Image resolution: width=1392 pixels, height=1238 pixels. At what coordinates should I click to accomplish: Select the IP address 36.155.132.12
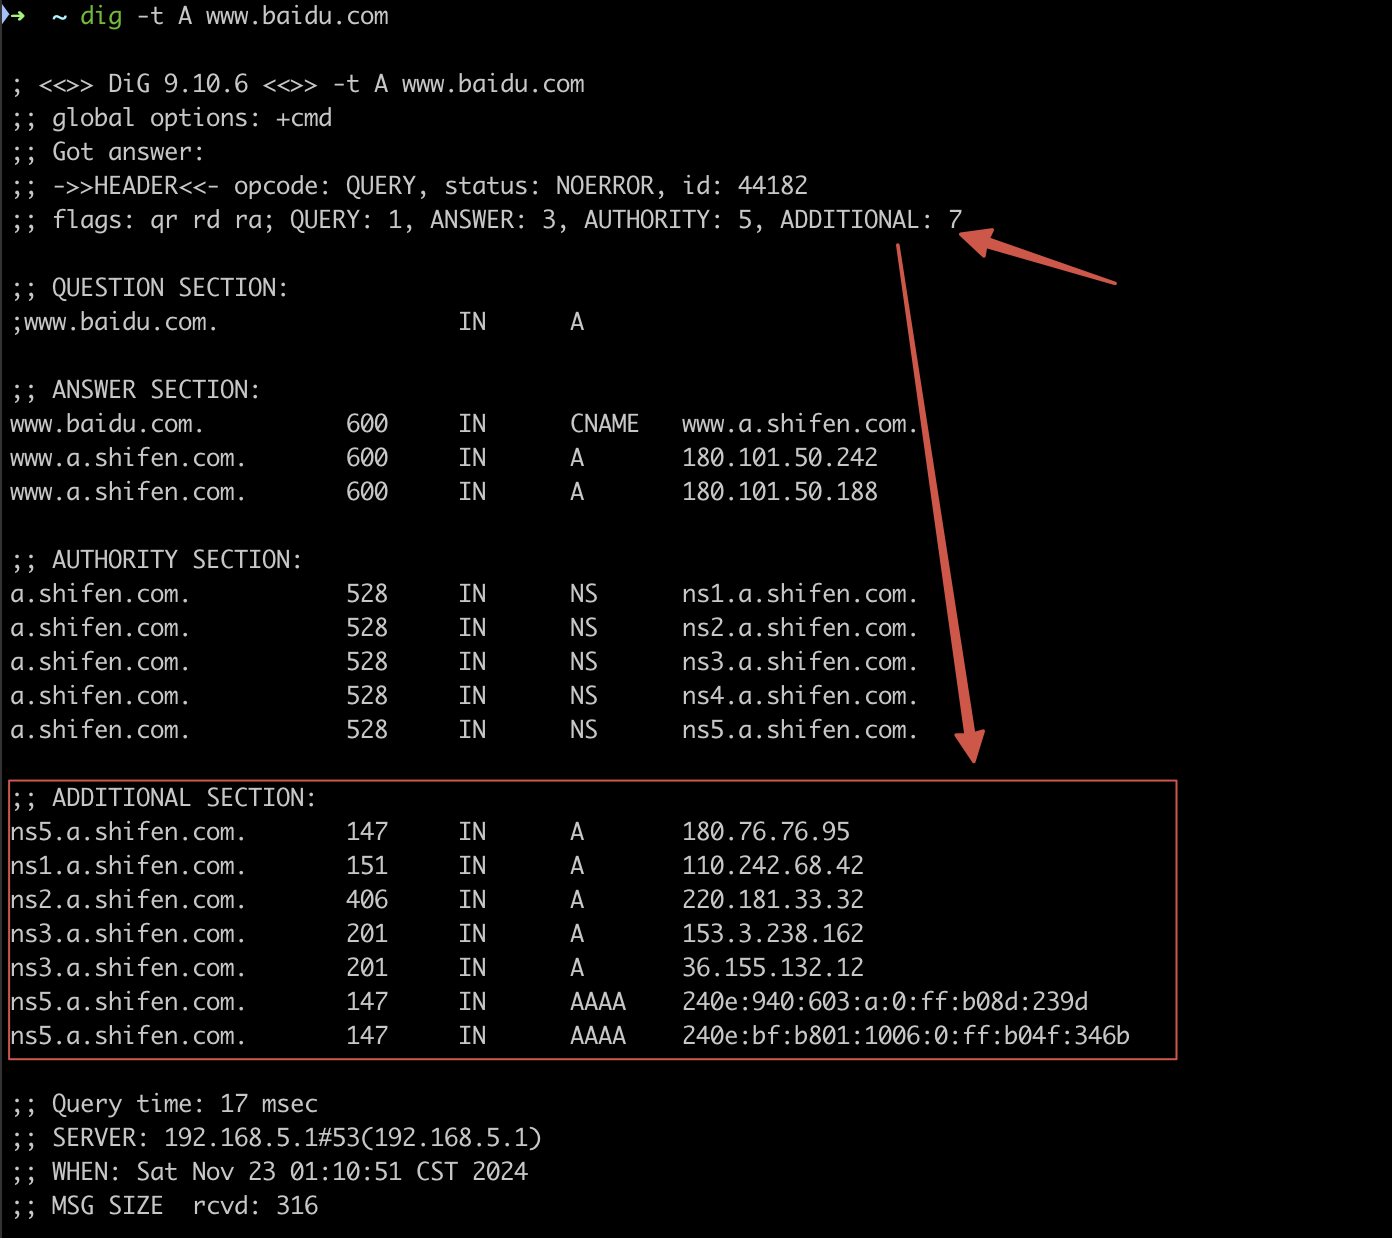(x=772, y=968)
